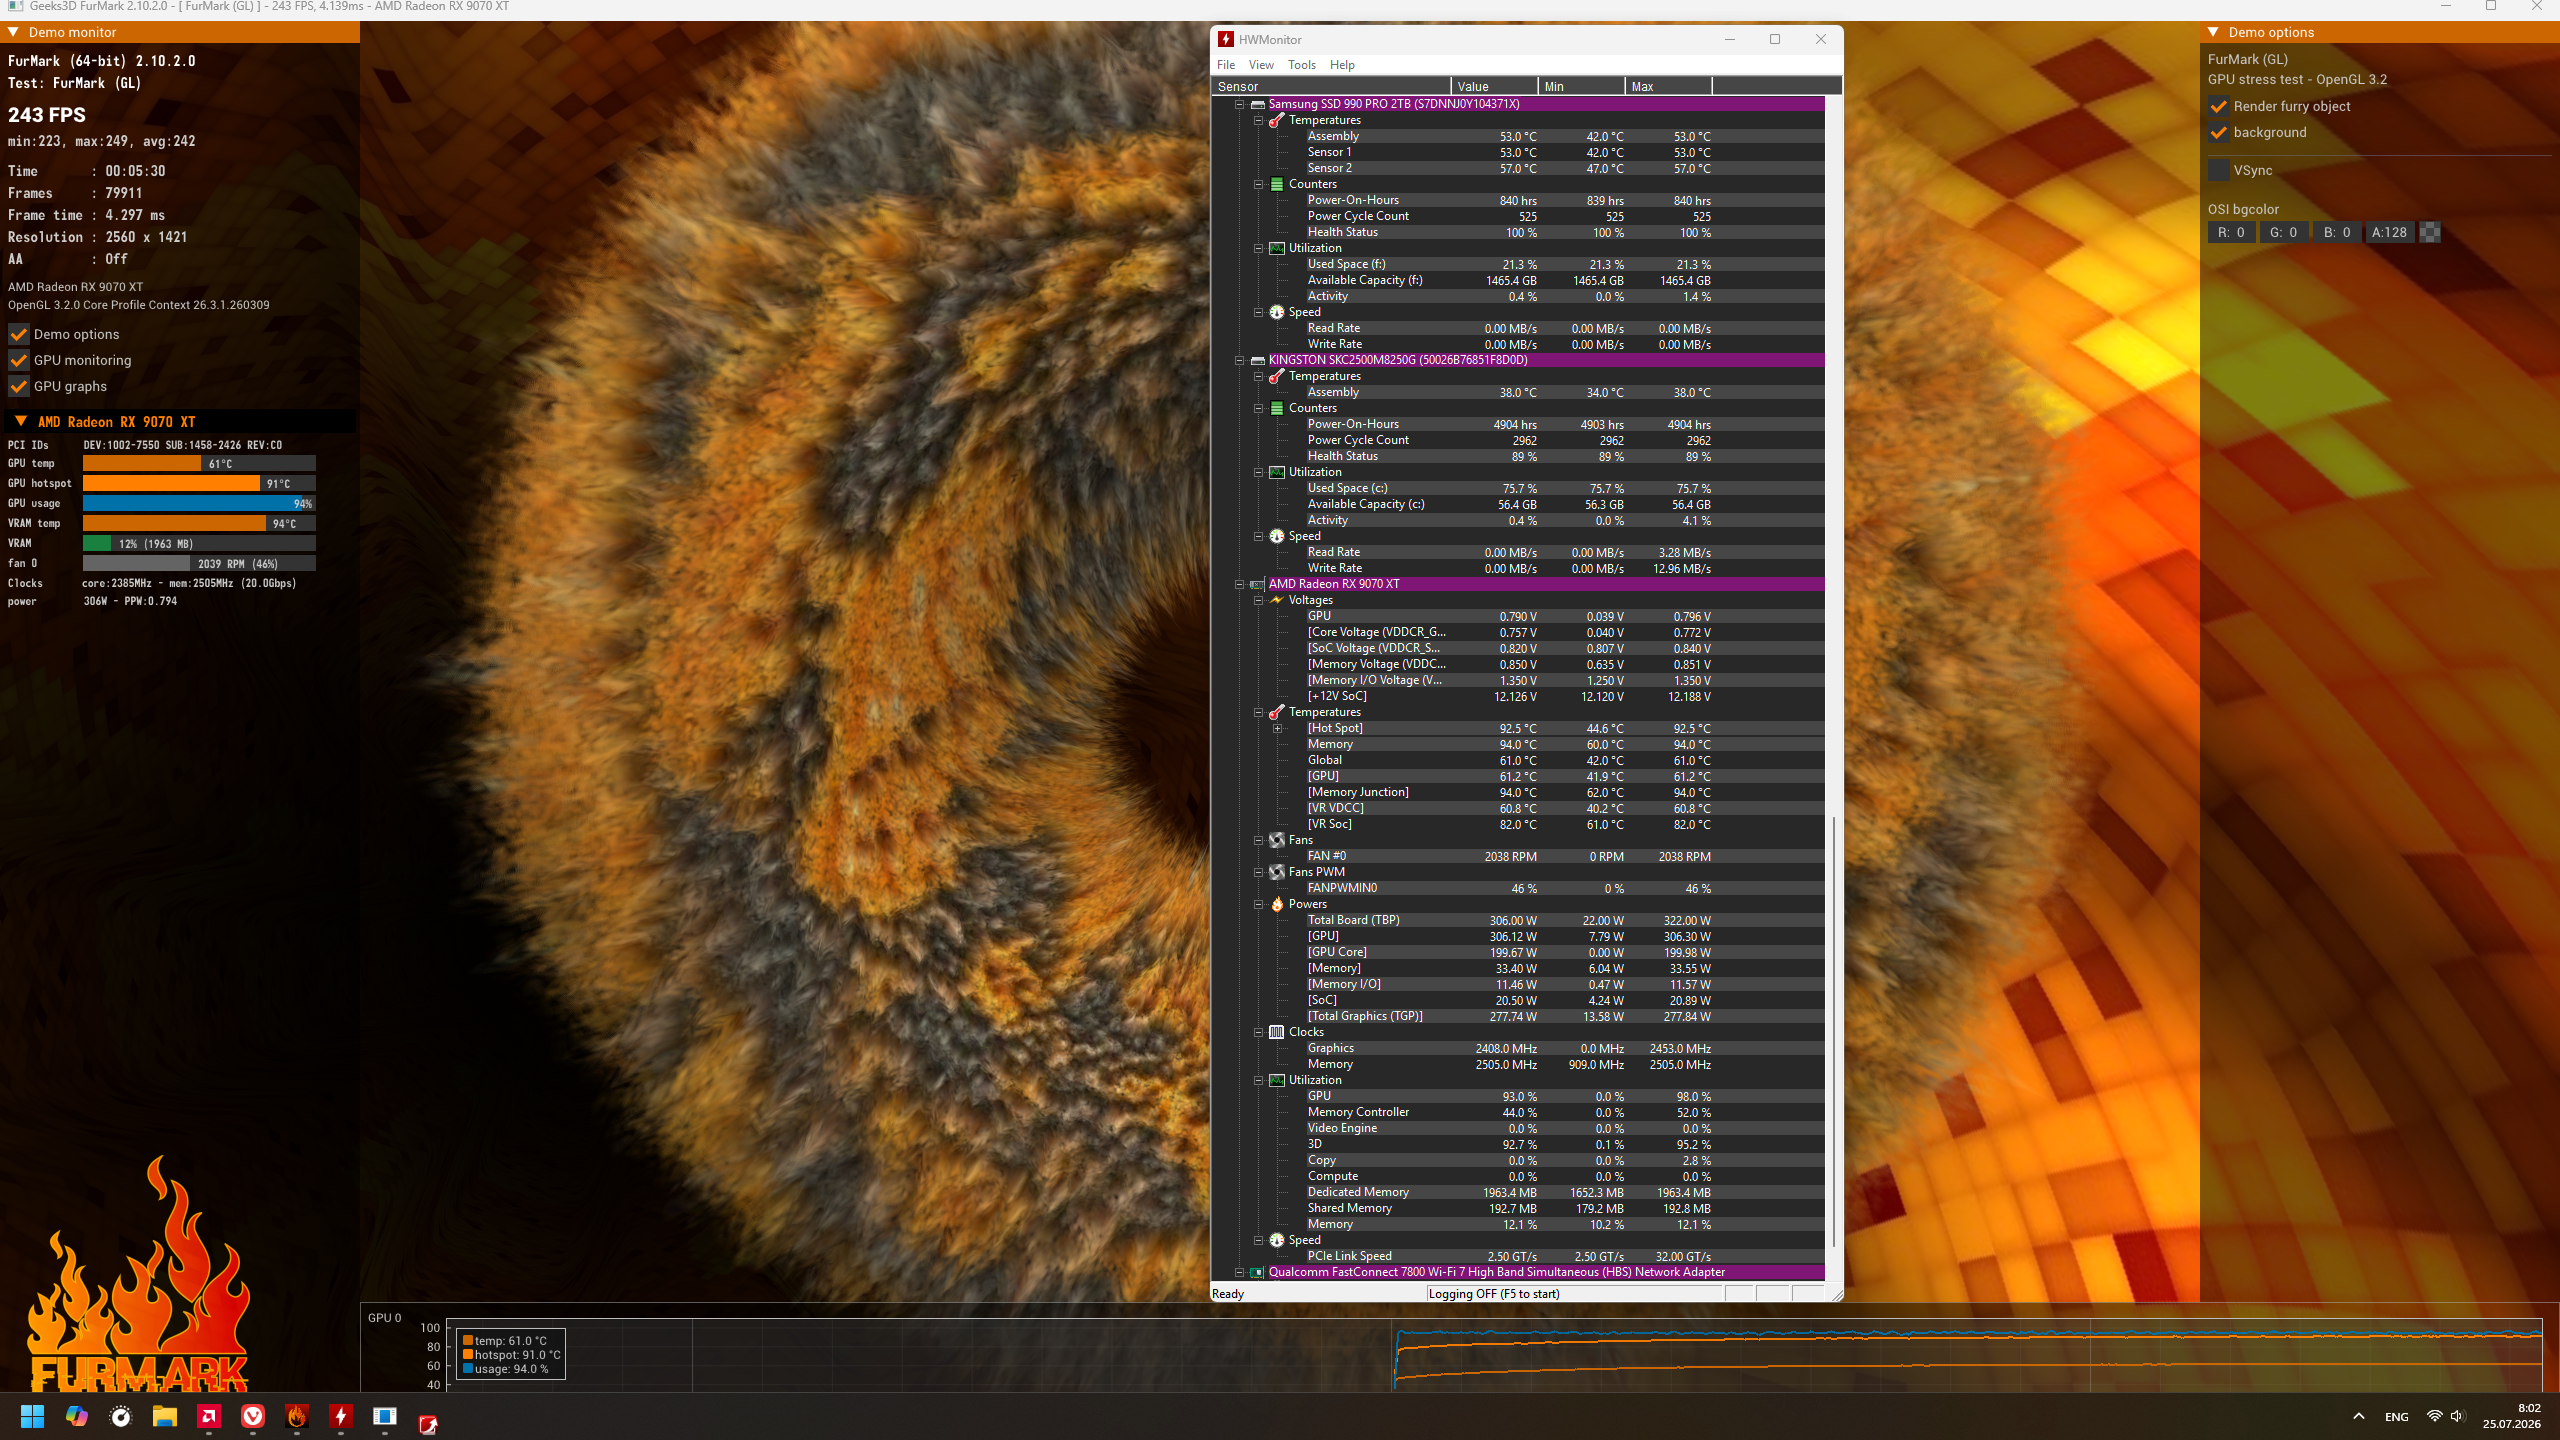Viewport: 2560px width, 1440px height.
Task: Click the Fans icon in HWMonitor
Action: [1277, 840]
